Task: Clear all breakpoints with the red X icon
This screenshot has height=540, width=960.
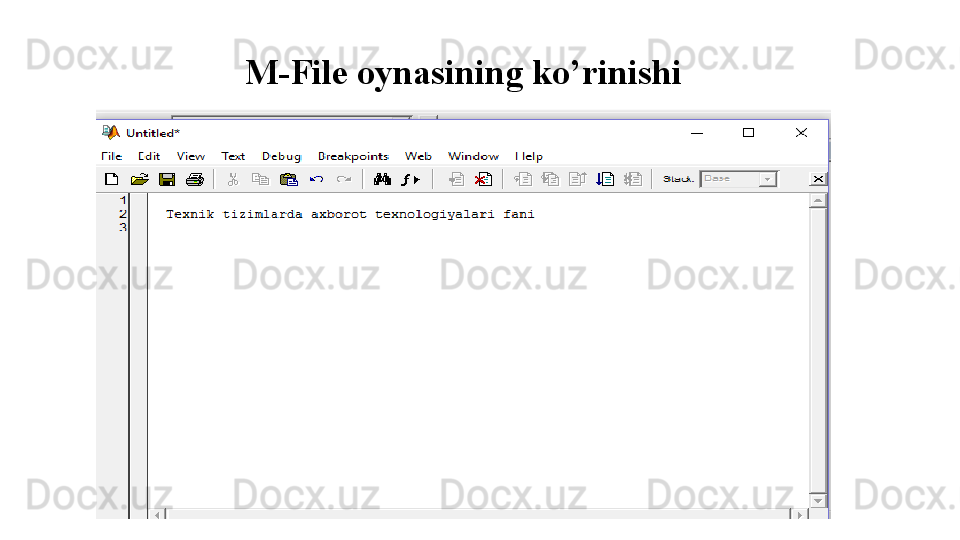Action: [x=483, y=179]
